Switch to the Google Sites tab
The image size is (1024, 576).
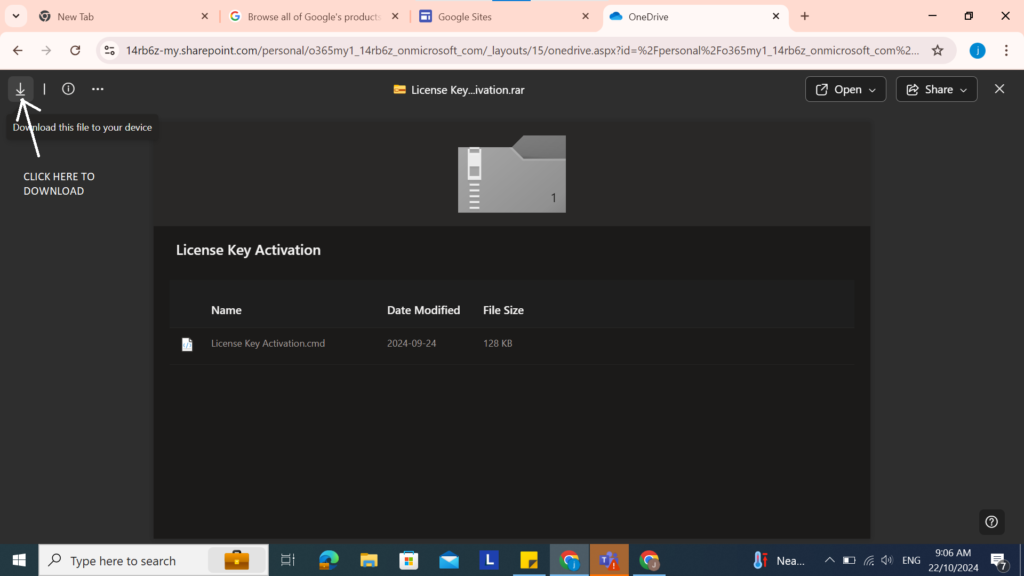[x=503, y=17]
